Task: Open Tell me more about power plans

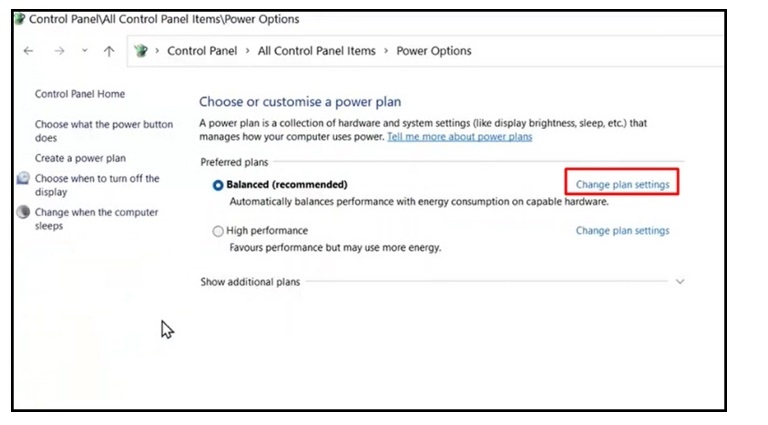Action: (459, 137)
